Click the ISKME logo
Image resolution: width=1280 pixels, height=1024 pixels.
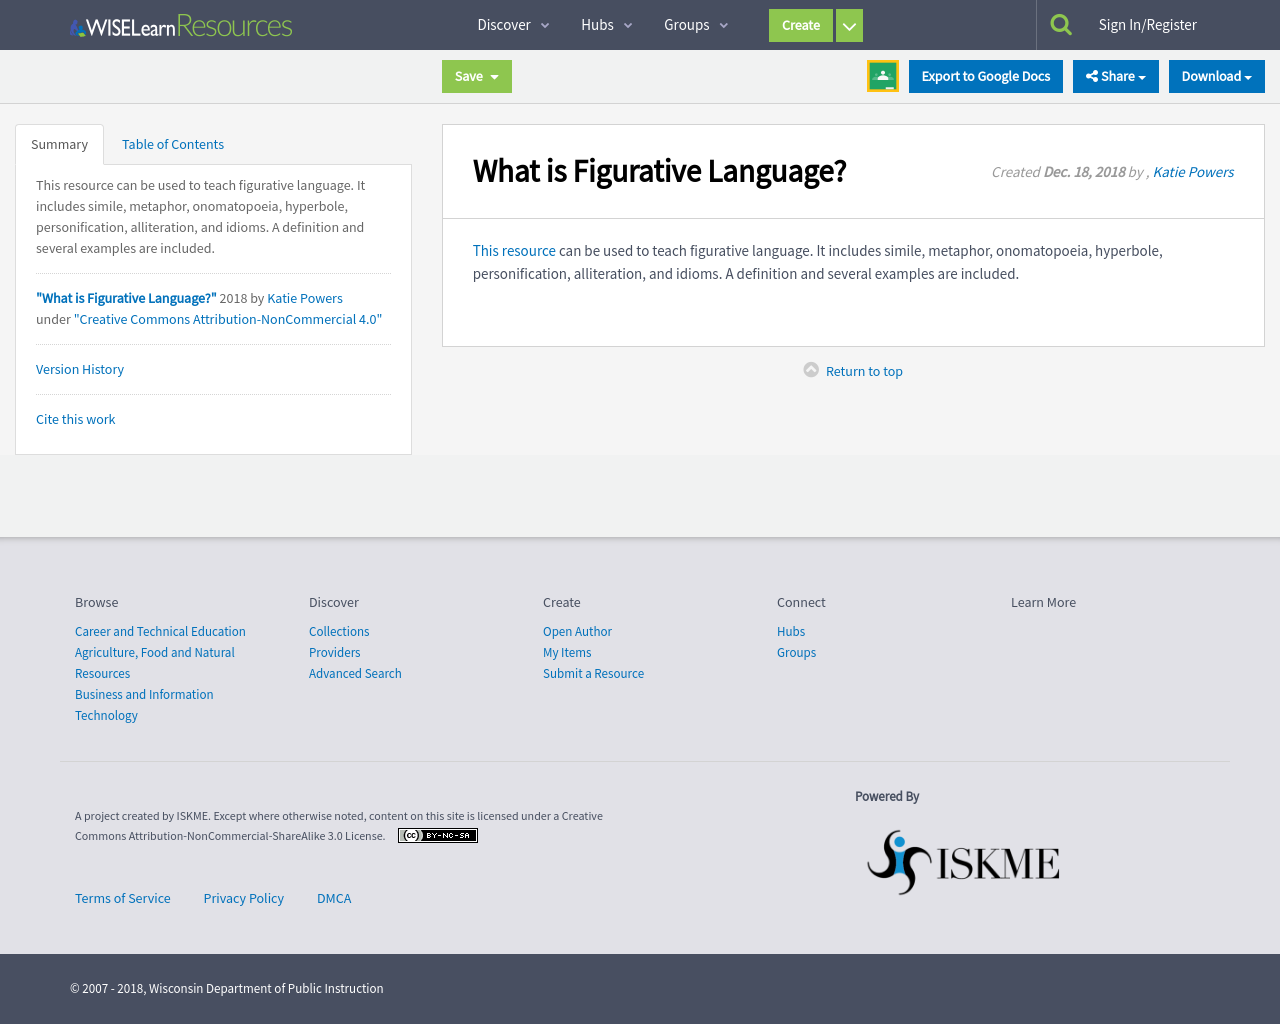963,862
